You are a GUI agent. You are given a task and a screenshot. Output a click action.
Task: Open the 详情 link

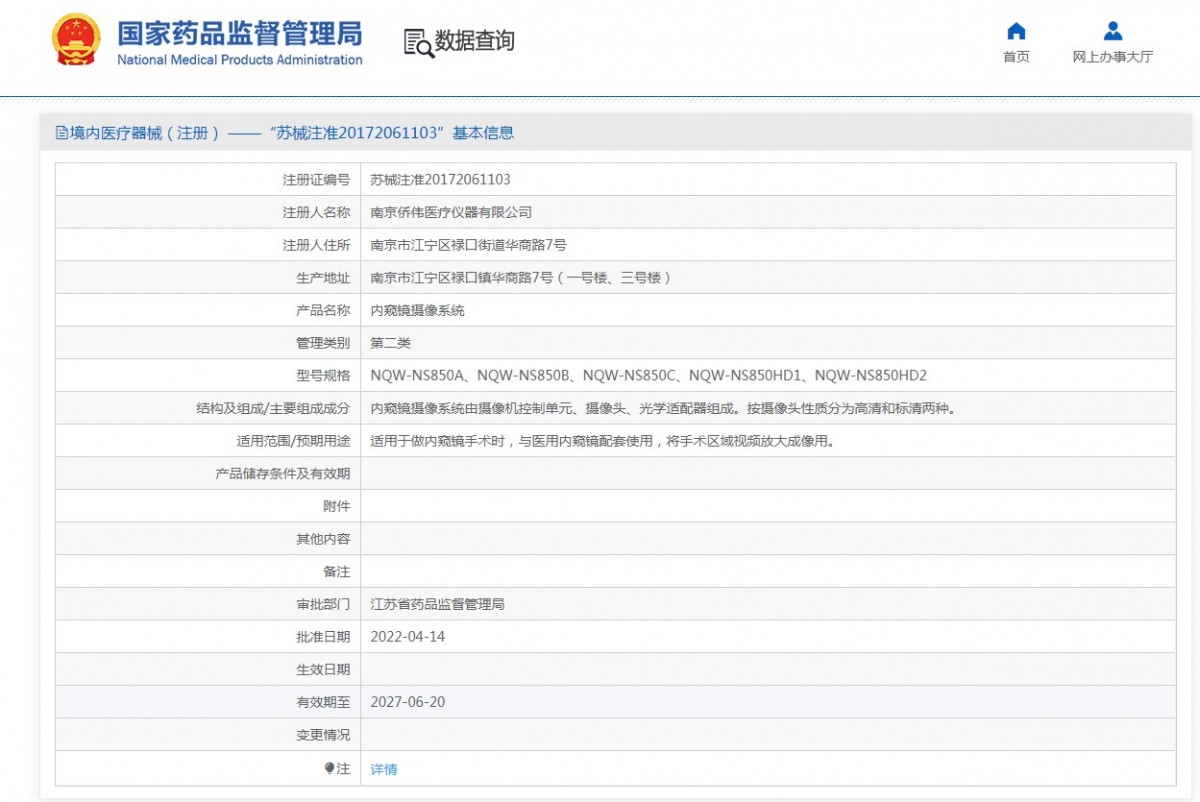384,769
